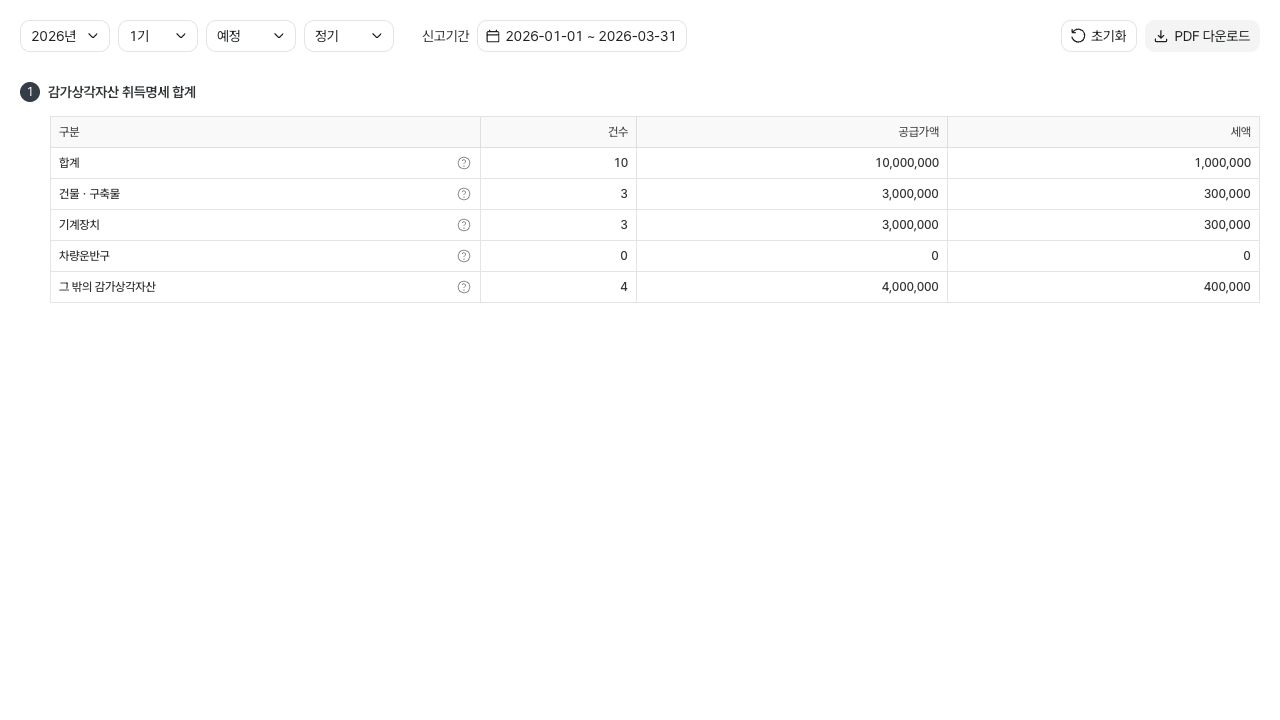Click the 구분 column header
Screen dimensions: 1280x720
265,132
